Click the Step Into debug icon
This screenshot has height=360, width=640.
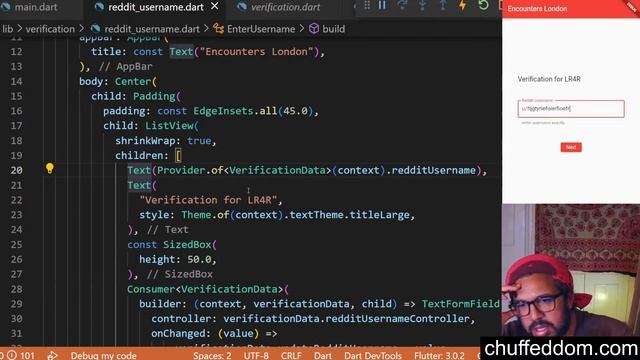click(x=422, y=5)
